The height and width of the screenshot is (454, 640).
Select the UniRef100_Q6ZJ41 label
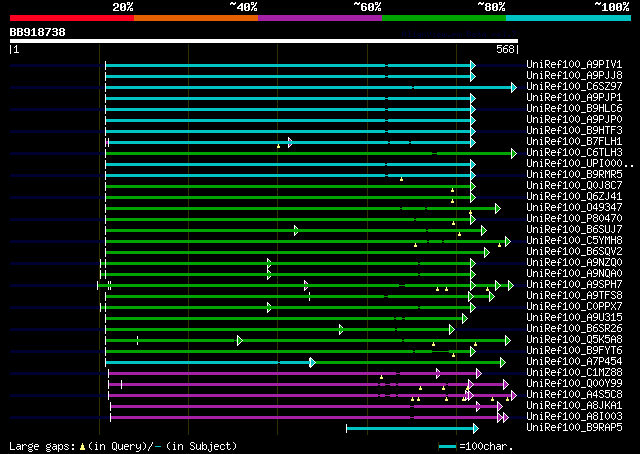574,197
